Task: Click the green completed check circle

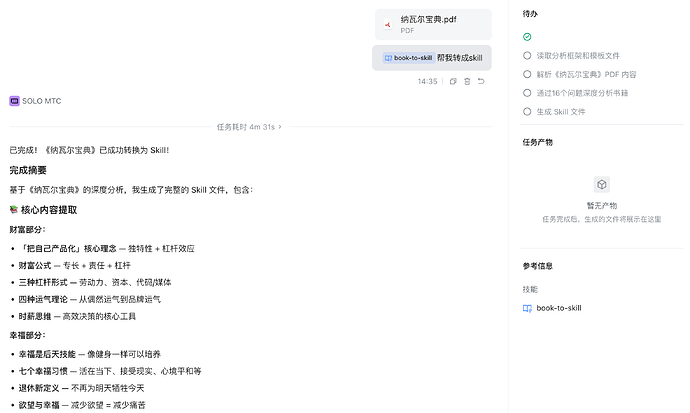Action: point(527,37)
